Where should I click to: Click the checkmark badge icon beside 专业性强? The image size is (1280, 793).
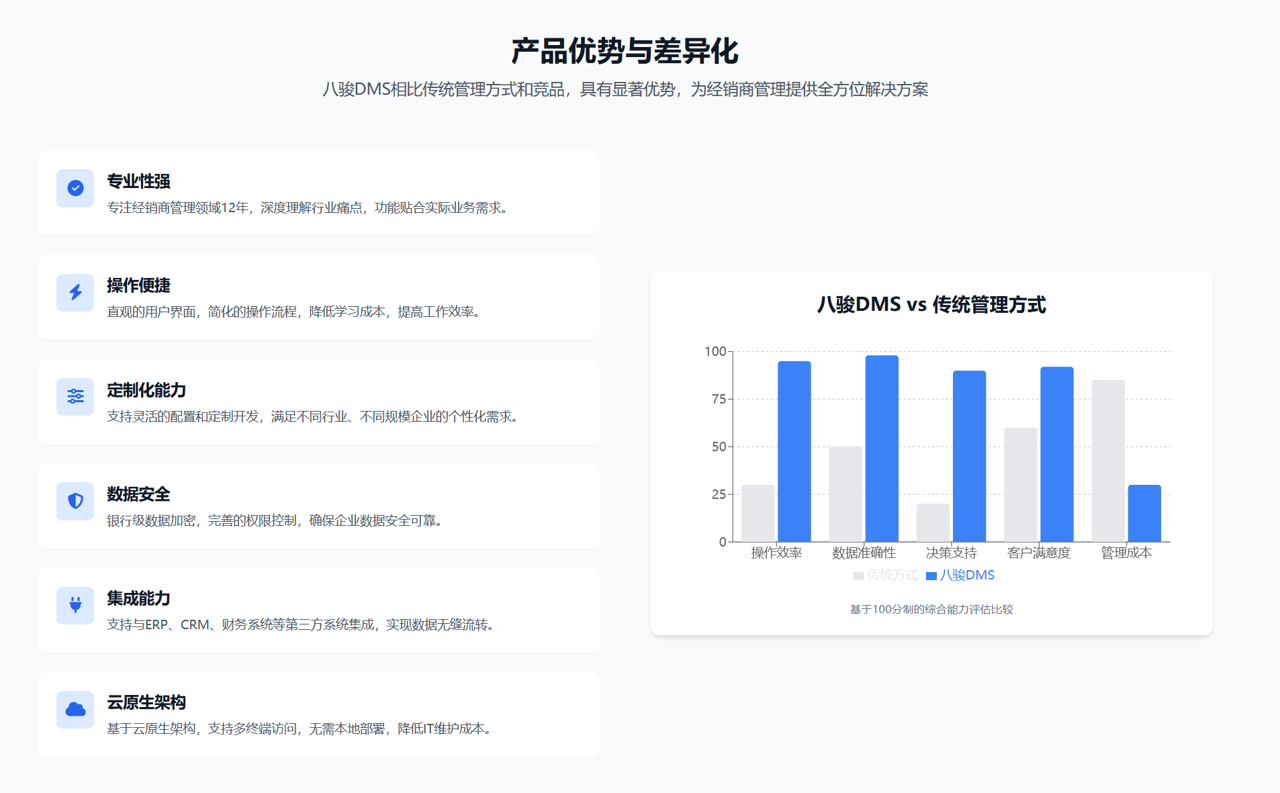coord(75,188)
